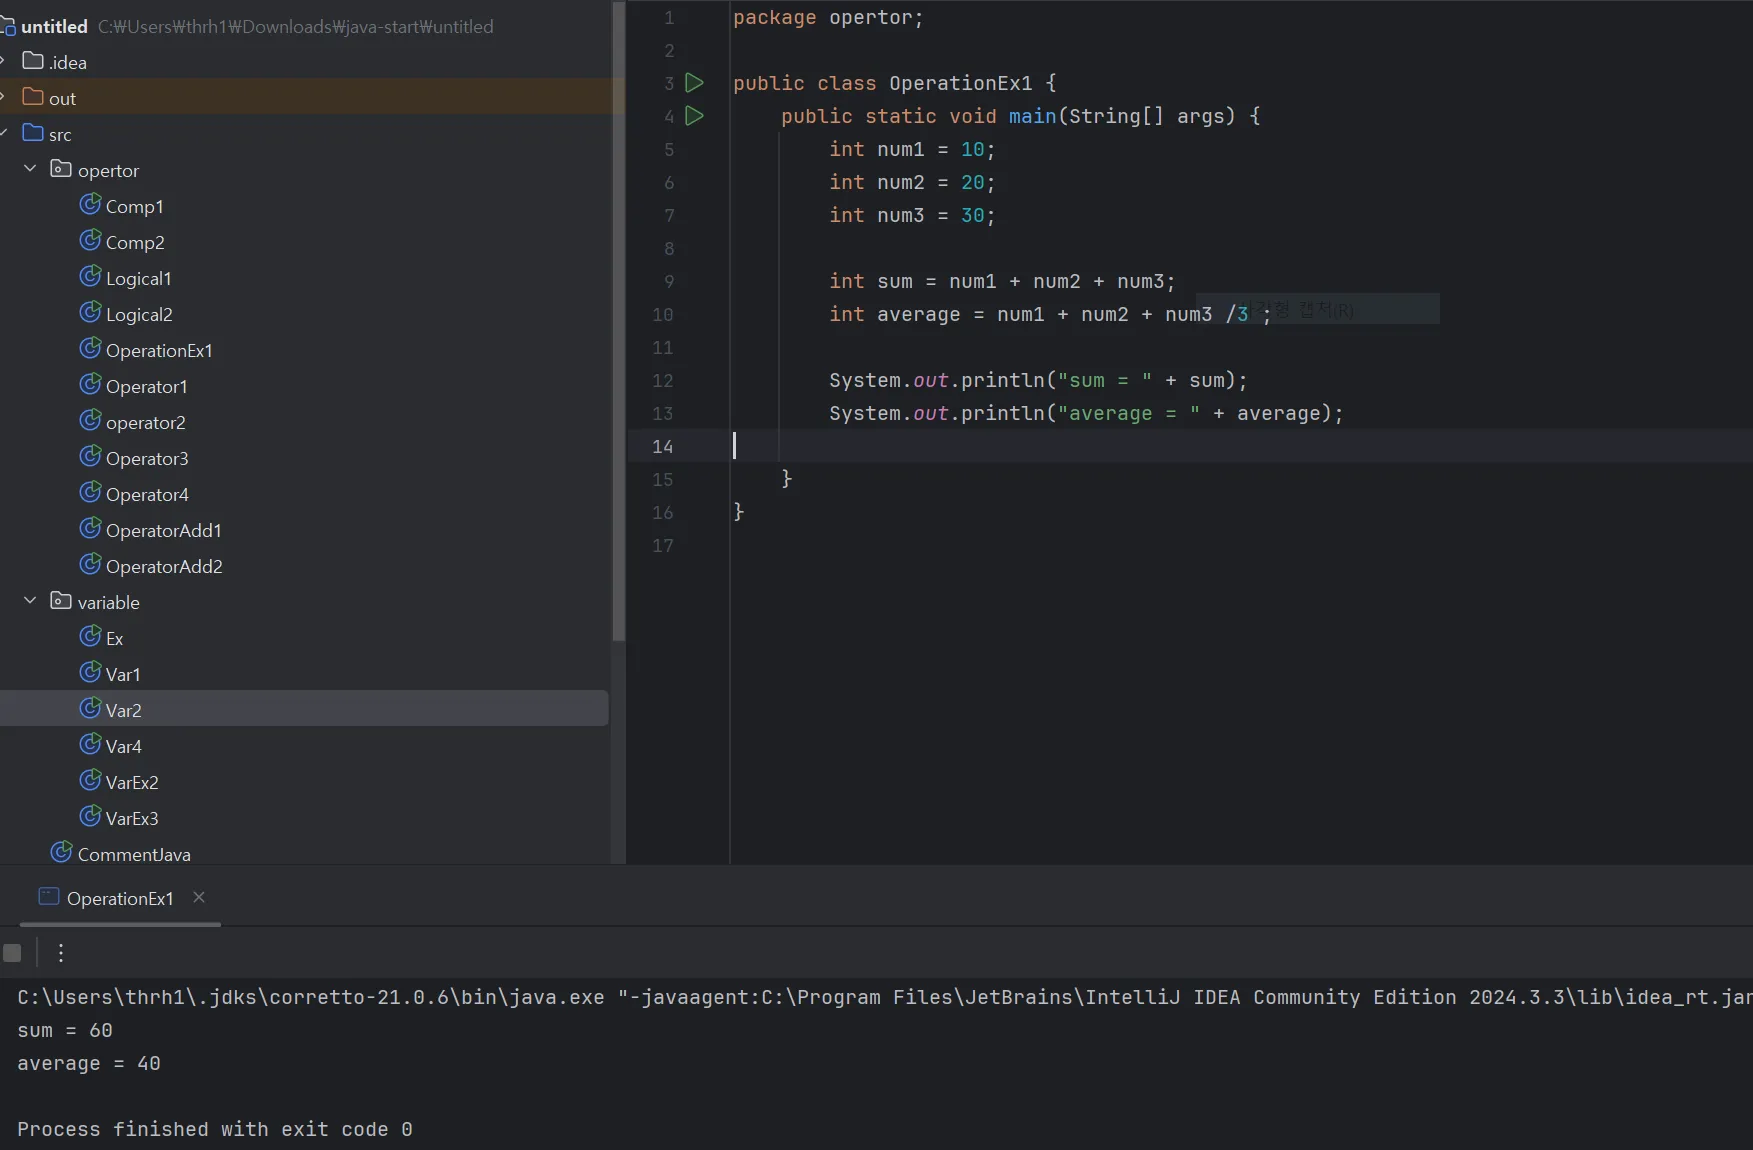Run the OperationEx1 class from the gutter
The width and height of the screenshot is (1753, 1150).
(x=694, y=83)
